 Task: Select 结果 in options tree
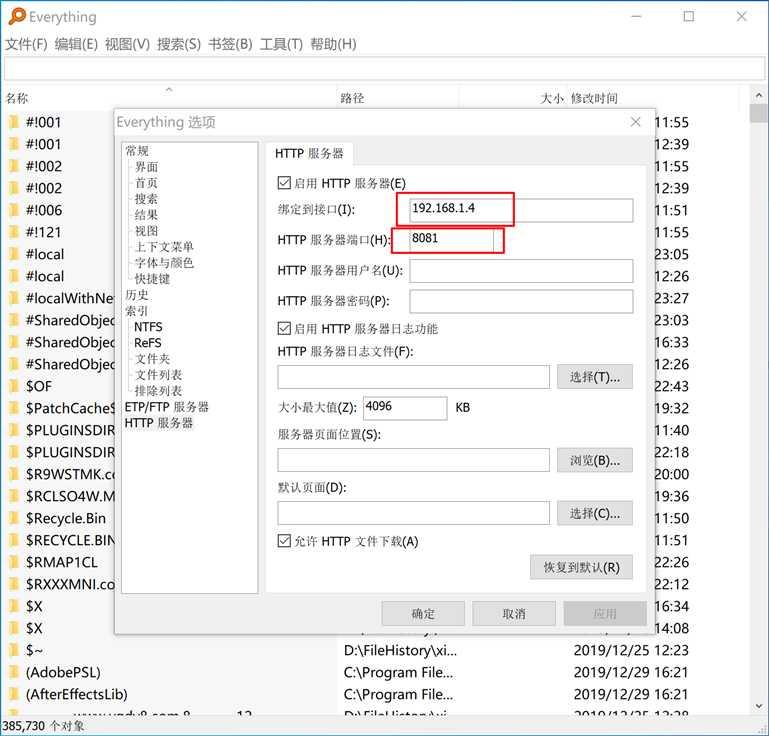coord(146,215)
